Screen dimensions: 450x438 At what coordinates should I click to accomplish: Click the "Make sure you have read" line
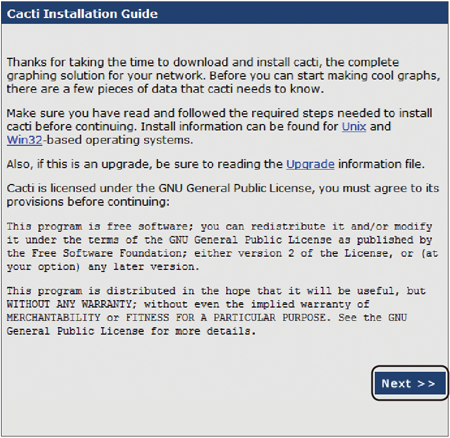[219, 113]
